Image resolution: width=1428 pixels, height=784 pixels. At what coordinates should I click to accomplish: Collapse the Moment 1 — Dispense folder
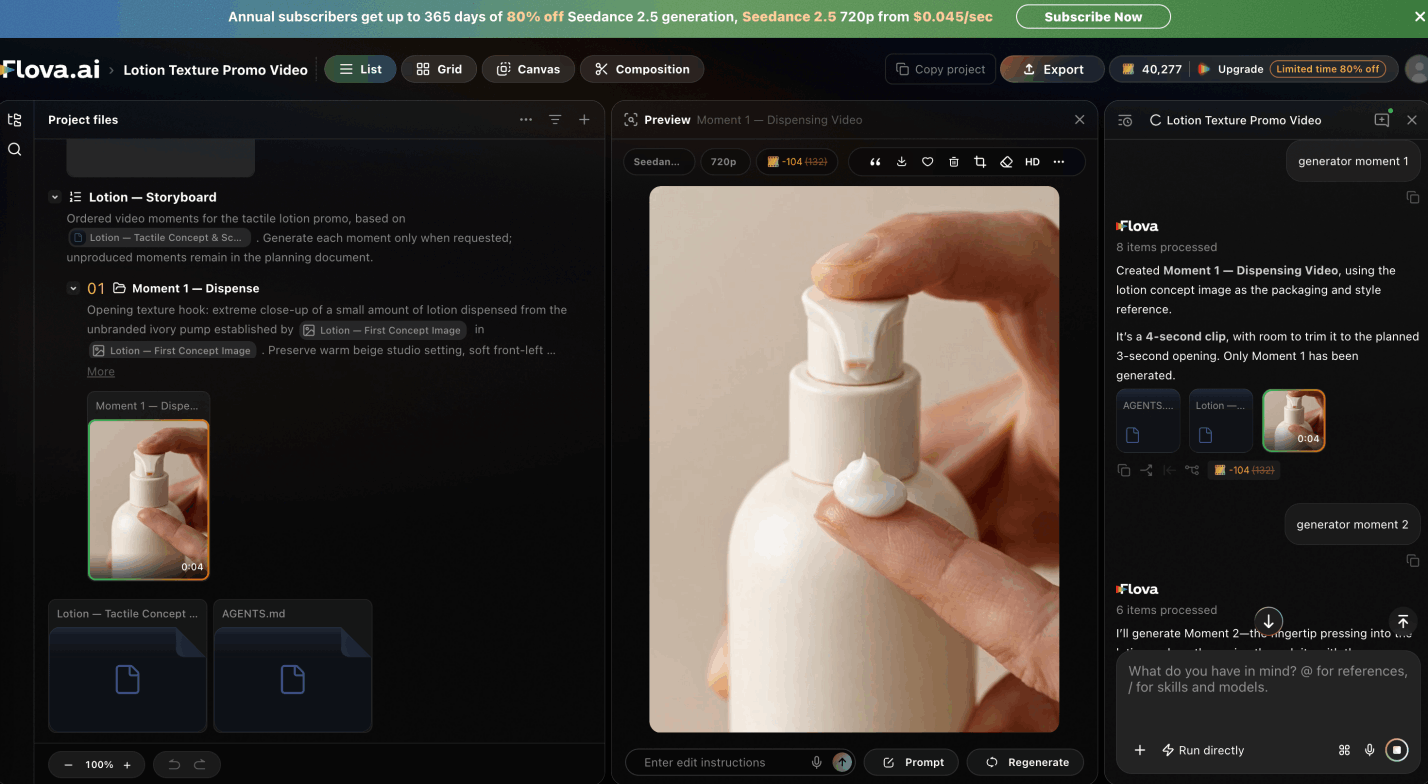tap(73, 288)
